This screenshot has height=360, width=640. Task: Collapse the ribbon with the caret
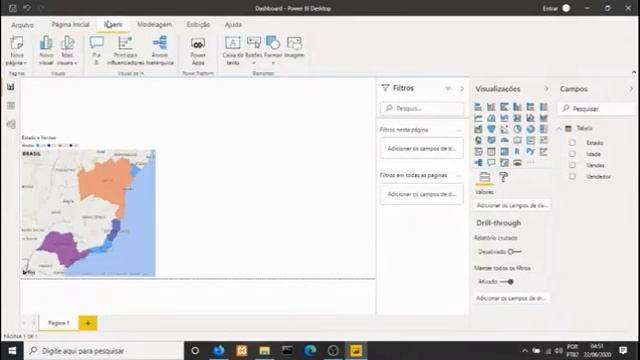(x=633, y=72)
